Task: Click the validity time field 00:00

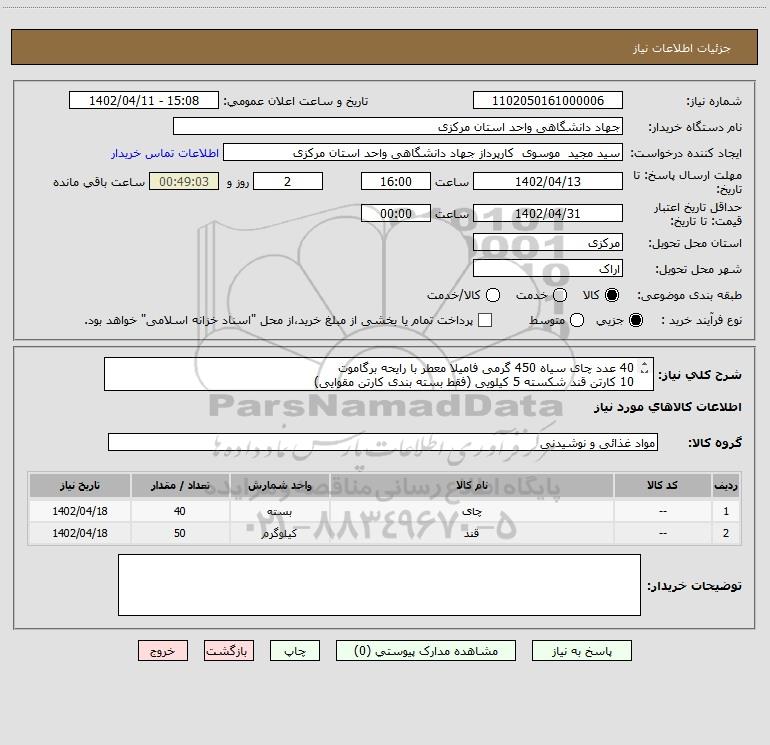Action: [396, 213]
